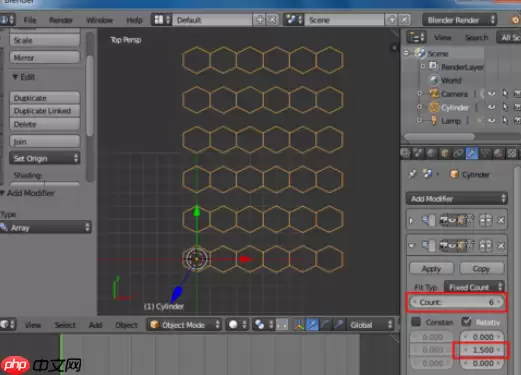
Task: Click the pin icon in properties breadcrumb
Action: (x=412, y=174)
